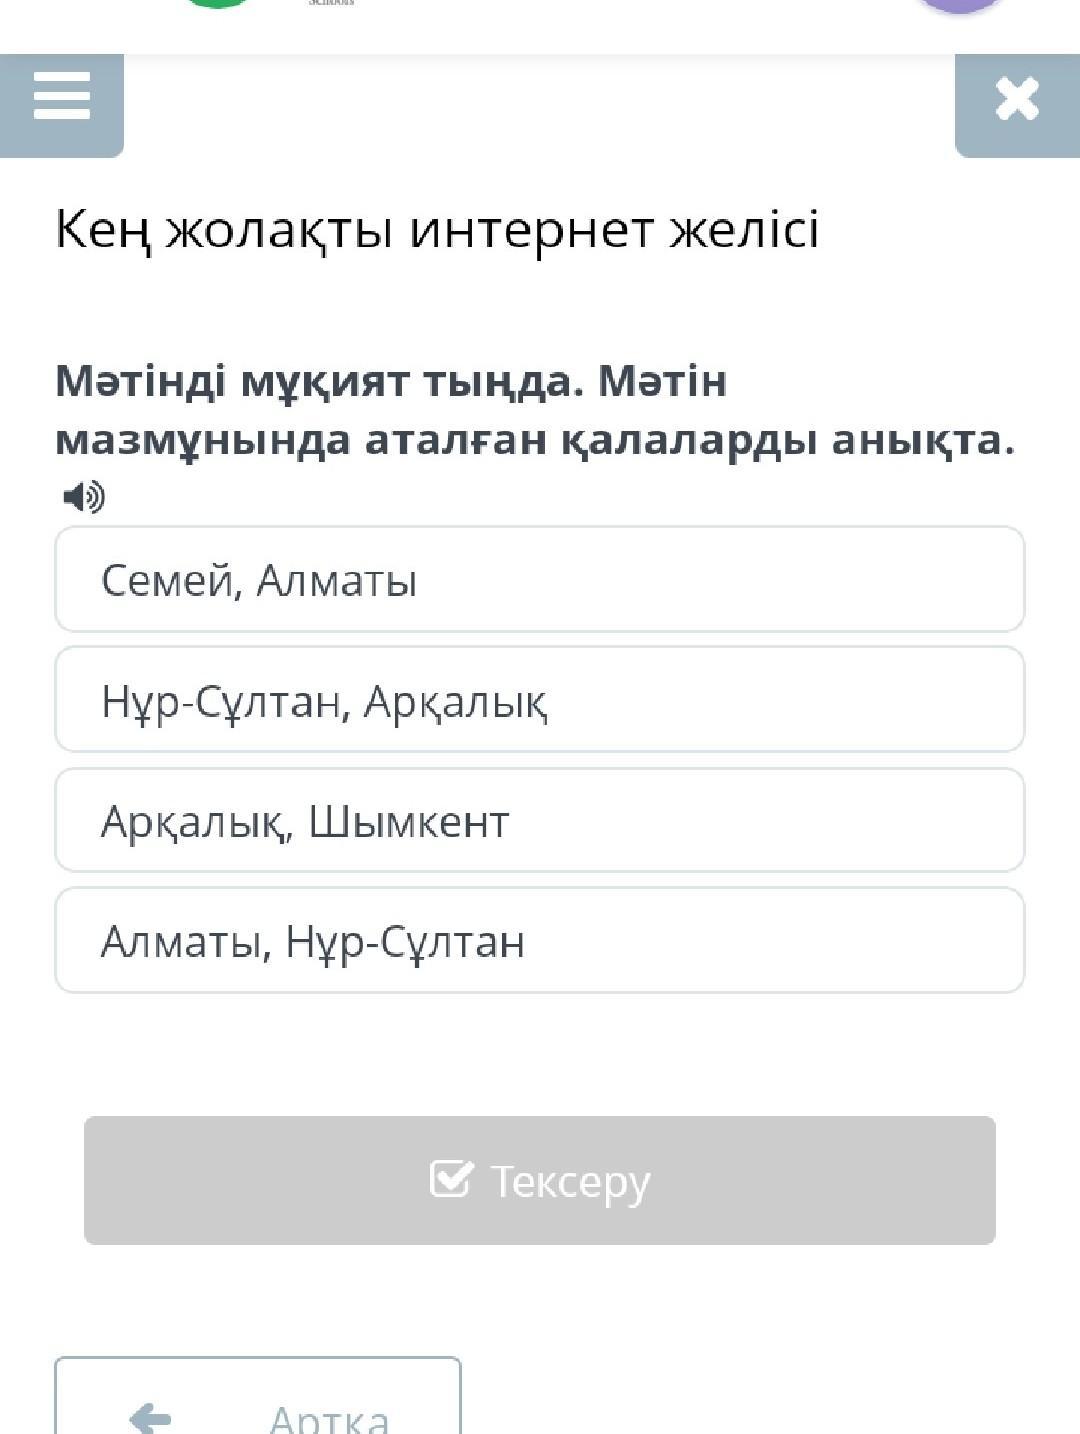This screenshot has width=1080, height=1434.
Task: Click the word Шымкент in the third answer
Action: (x=409, y=822)
